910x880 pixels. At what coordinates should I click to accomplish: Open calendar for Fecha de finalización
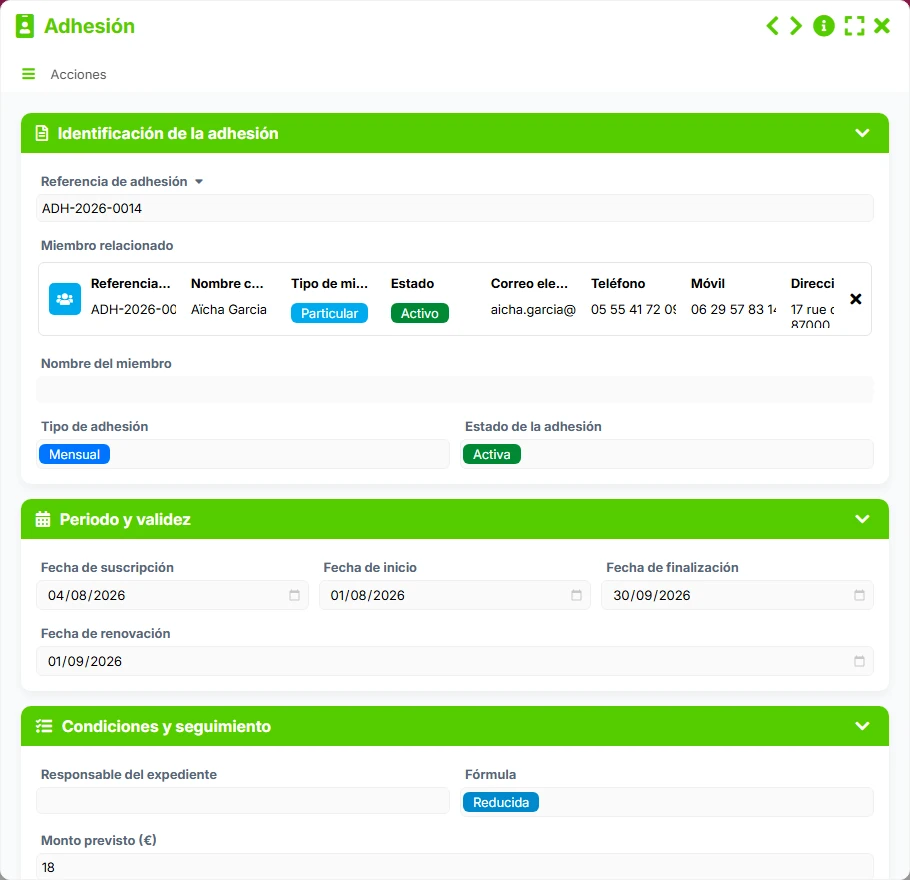coord(859,596)
